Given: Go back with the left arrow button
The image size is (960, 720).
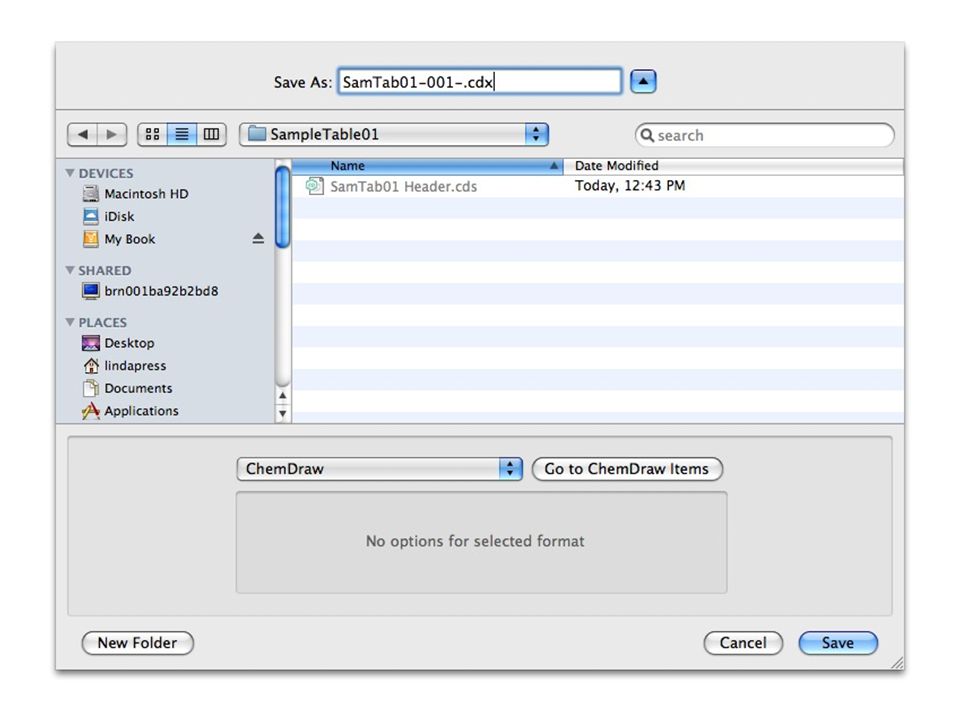Looking at the screenshot, I should (82, 134).
